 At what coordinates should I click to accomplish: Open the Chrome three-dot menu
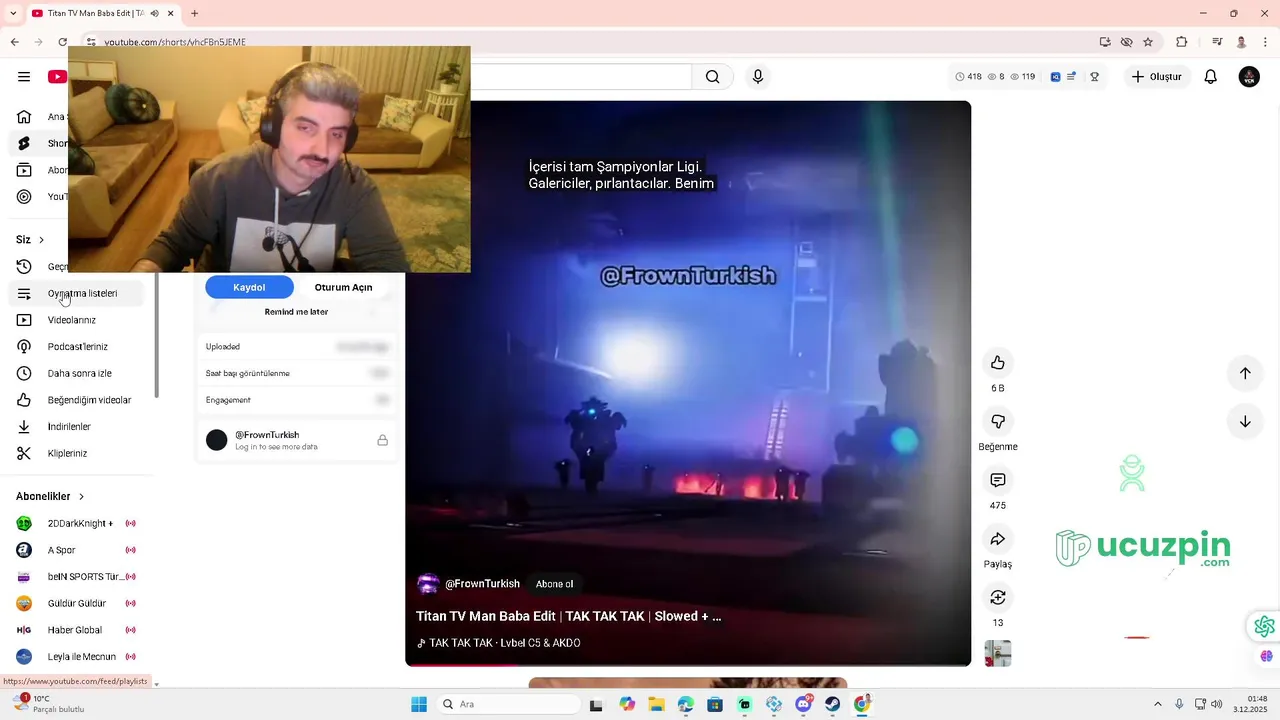(1264, 42)
